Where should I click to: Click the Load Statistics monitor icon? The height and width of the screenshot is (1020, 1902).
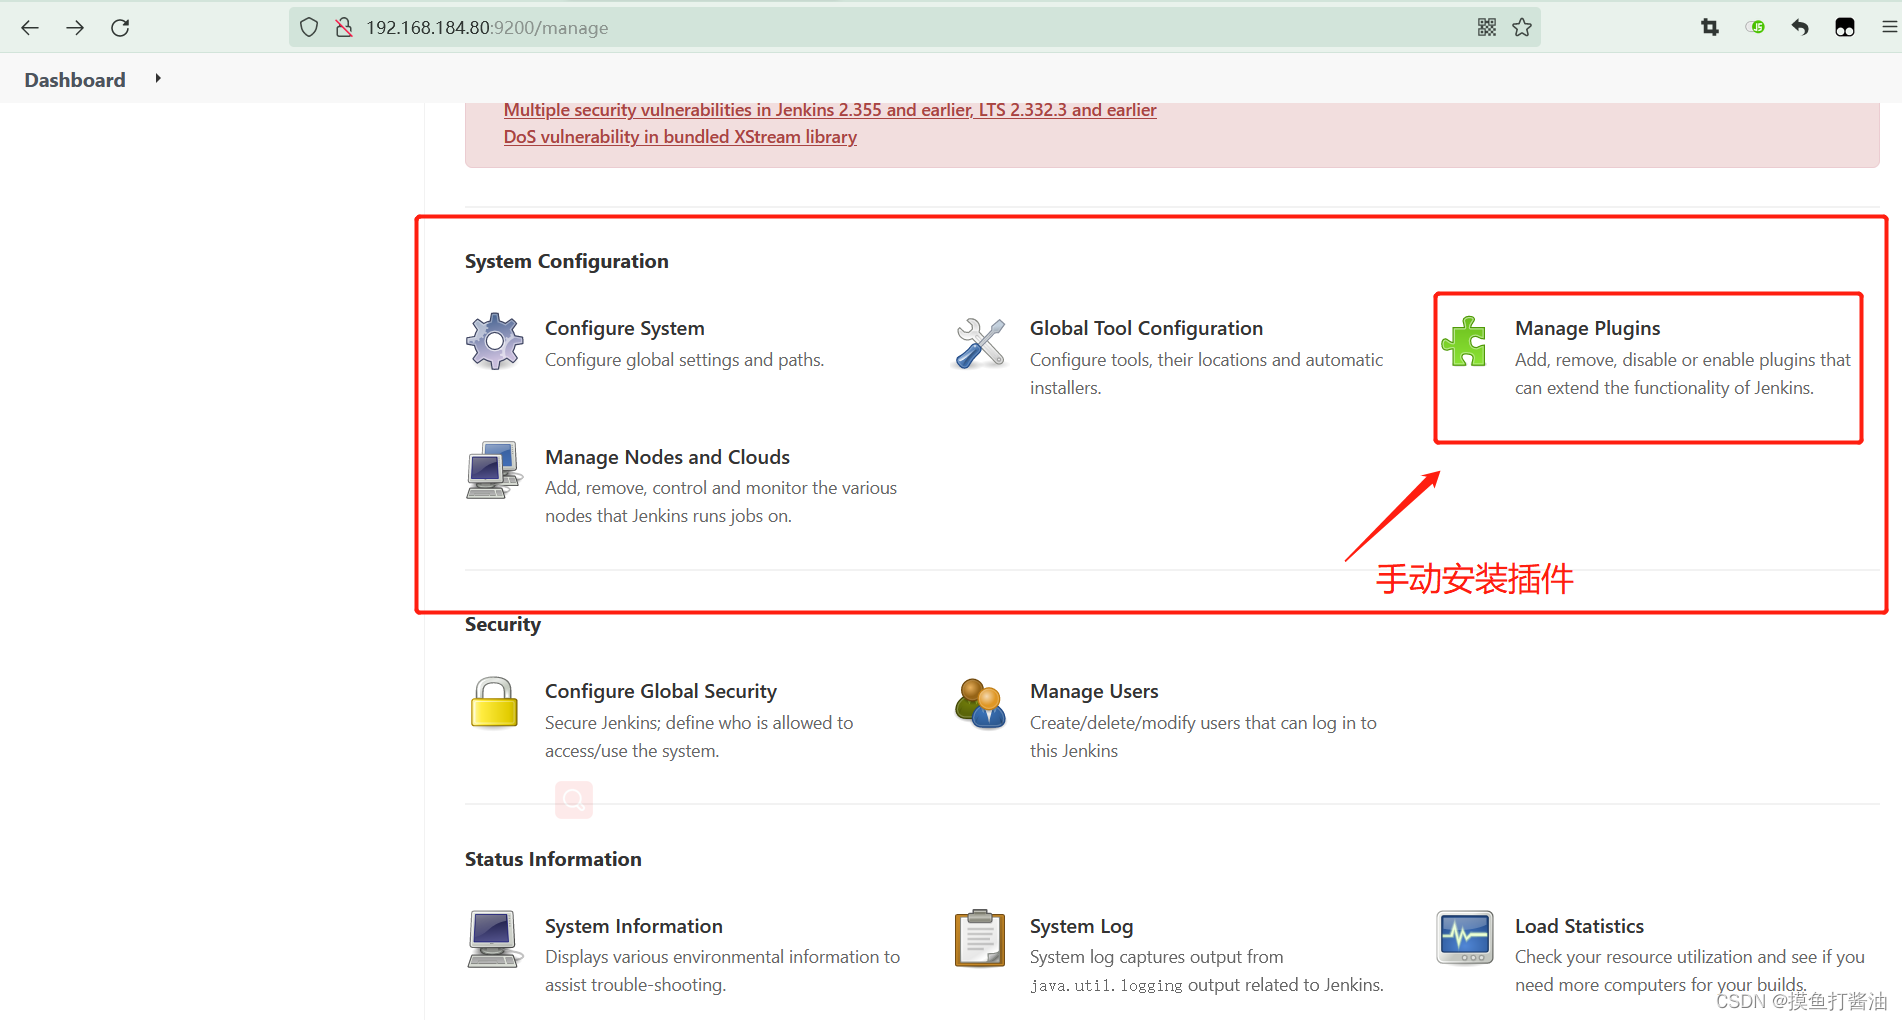coord(1465,937)
